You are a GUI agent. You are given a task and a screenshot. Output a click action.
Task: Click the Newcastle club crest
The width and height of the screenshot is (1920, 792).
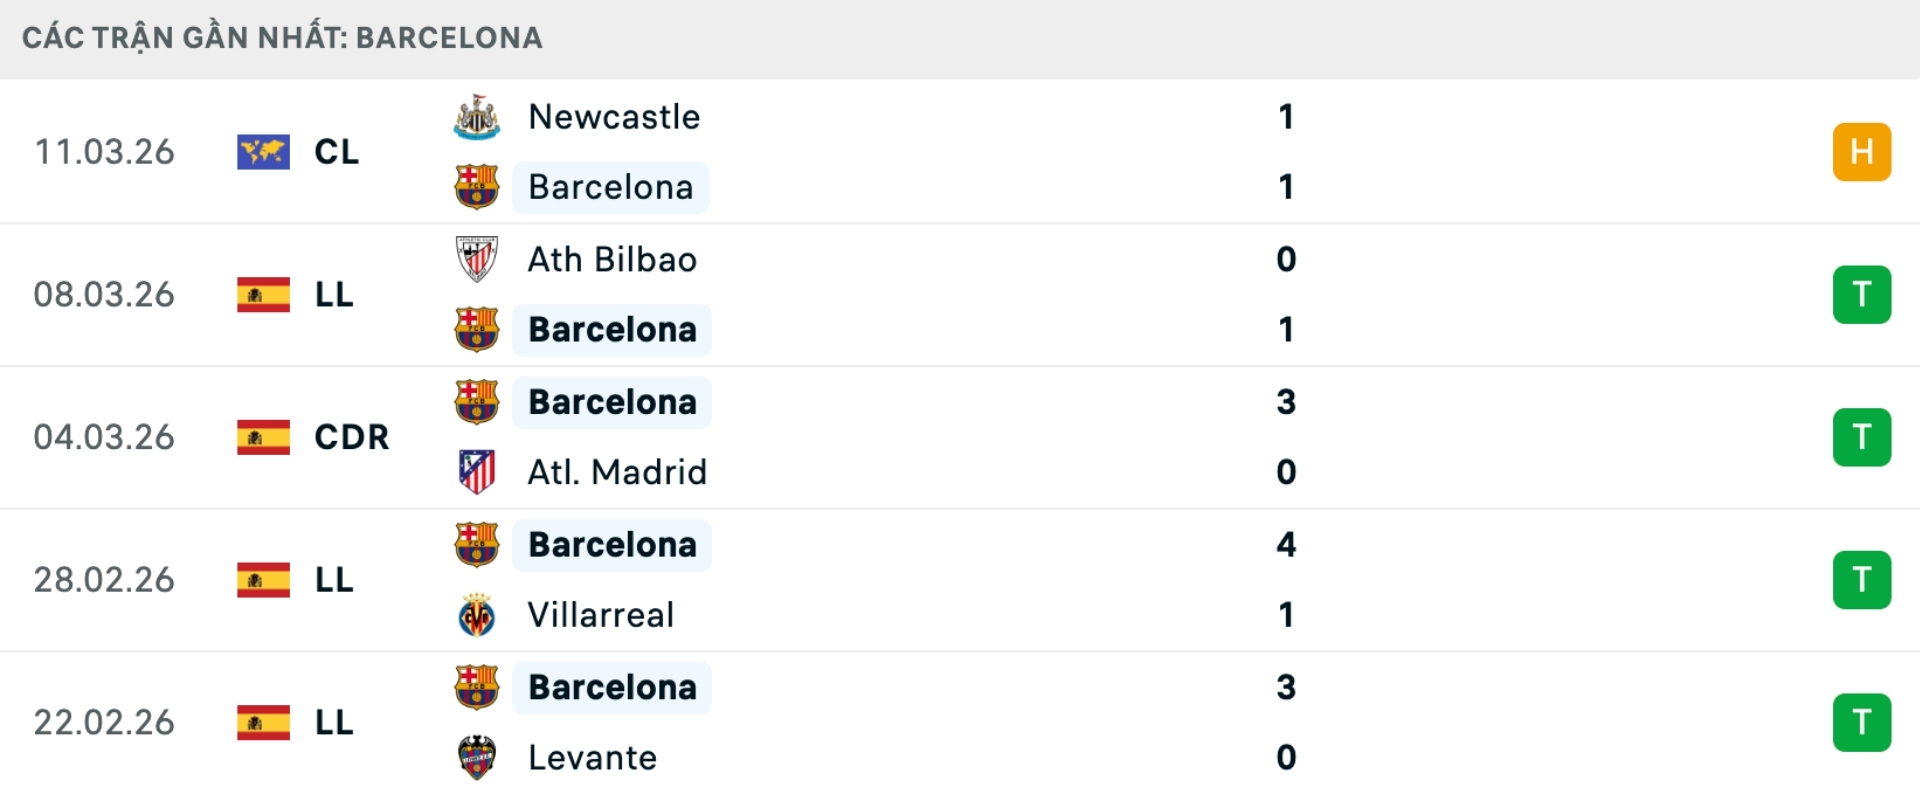coord(477,116)
